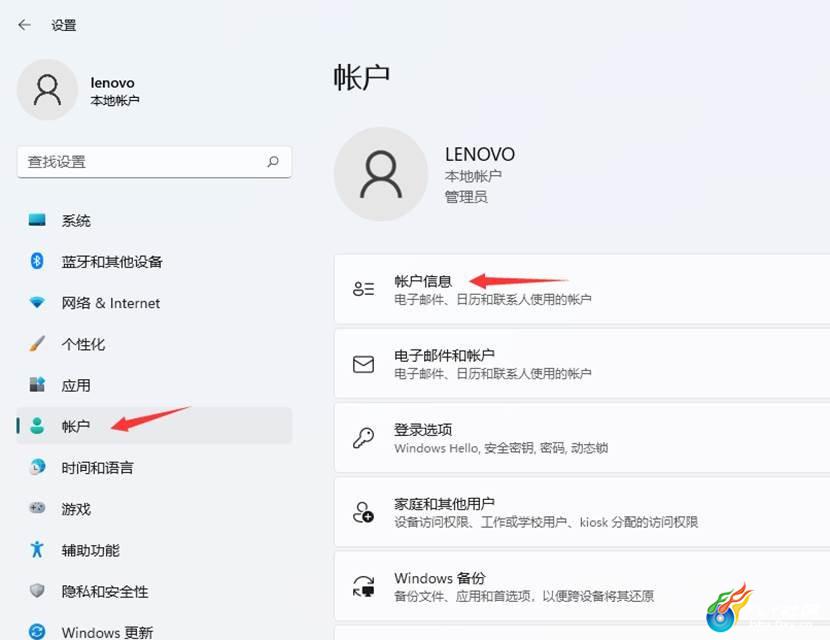Click the 个性化 paintbrush icon
This screenshot has height=640, width=830.
pyautogui.click(x=37, y=344)
